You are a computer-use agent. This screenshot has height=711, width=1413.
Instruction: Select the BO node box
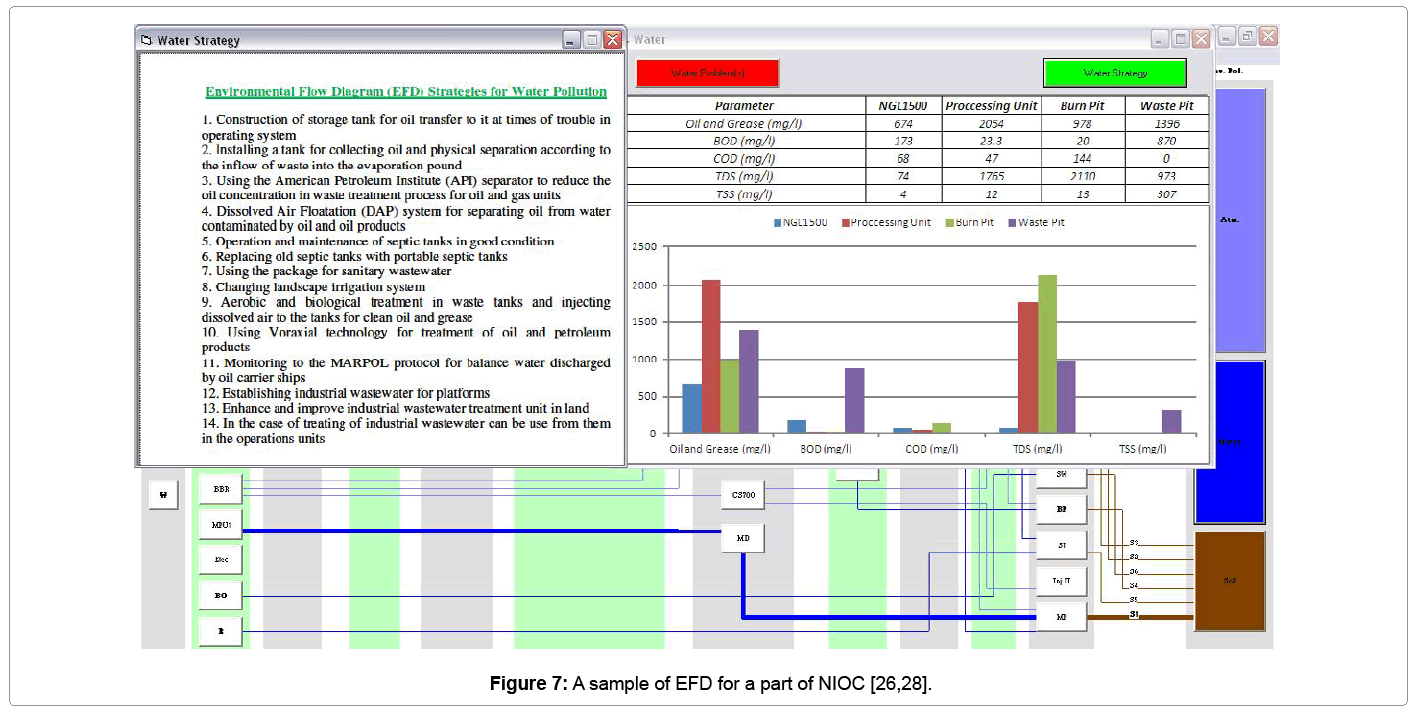pyautogui.click(x=221, y=596)
